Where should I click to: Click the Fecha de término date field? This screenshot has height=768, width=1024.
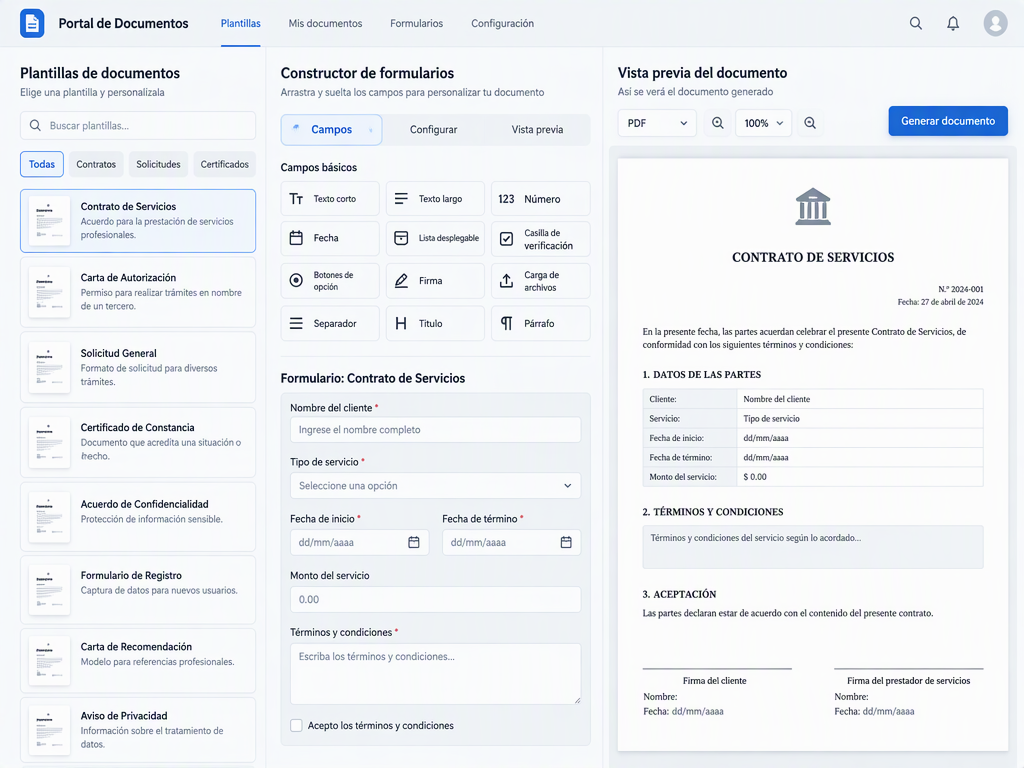511,542
